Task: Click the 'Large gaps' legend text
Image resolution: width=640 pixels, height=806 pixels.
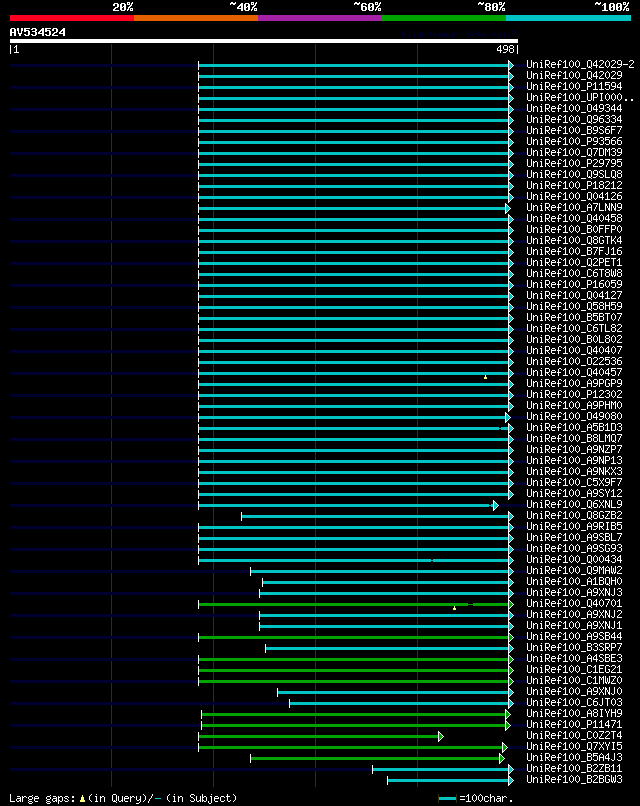Action: [x=43, y=798]
